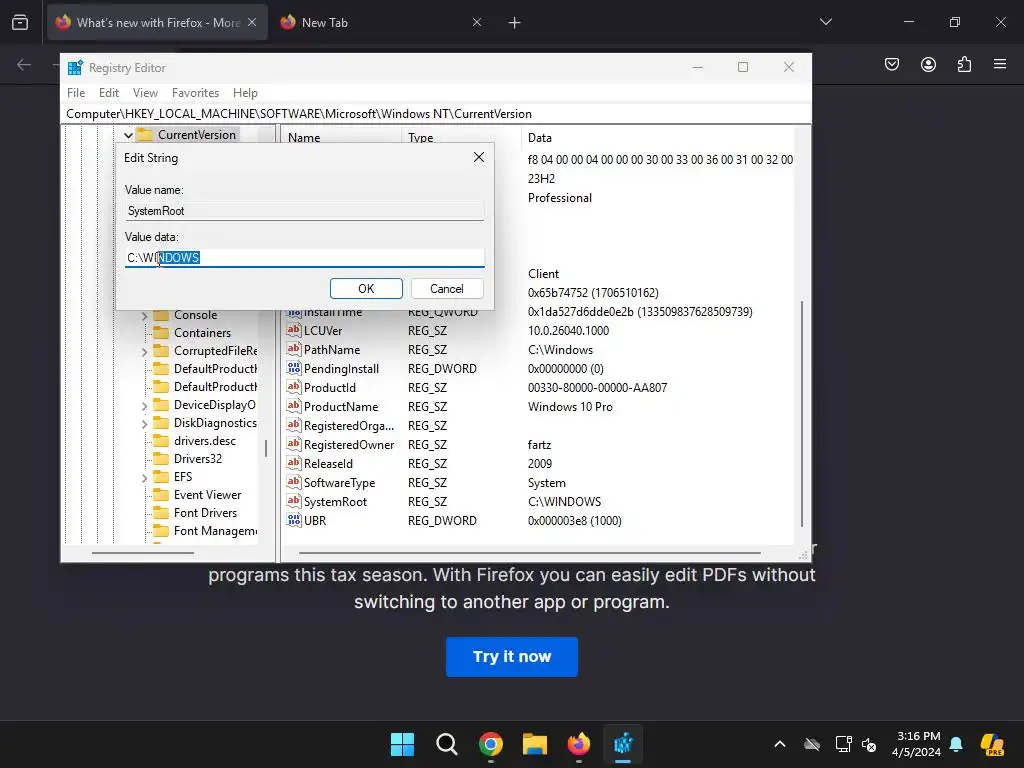Open the notification bell in system tray
Screen dimensions: 1024x768
tap(956, 744)
